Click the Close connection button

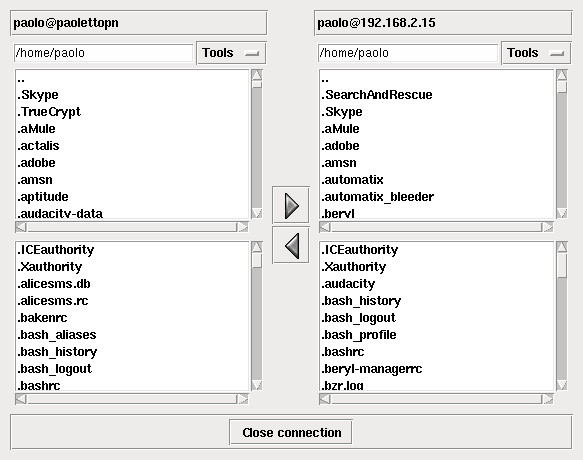[291, 432]
